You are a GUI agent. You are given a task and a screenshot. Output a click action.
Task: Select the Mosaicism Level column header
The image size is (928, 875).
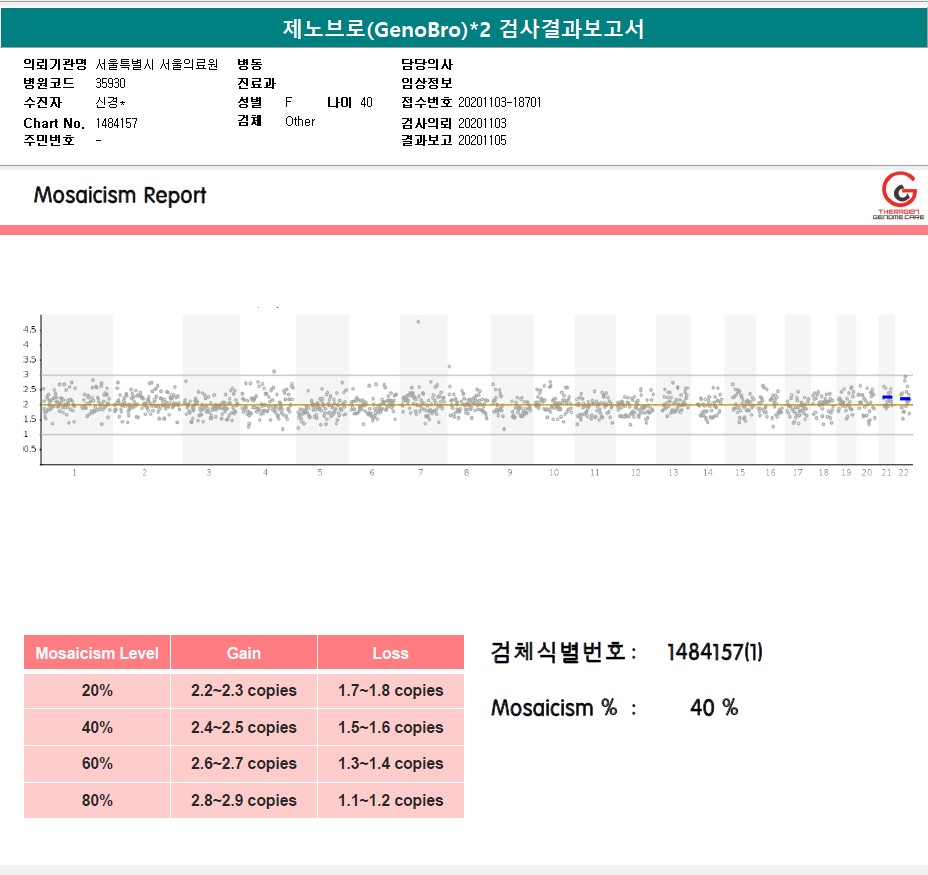97,653
